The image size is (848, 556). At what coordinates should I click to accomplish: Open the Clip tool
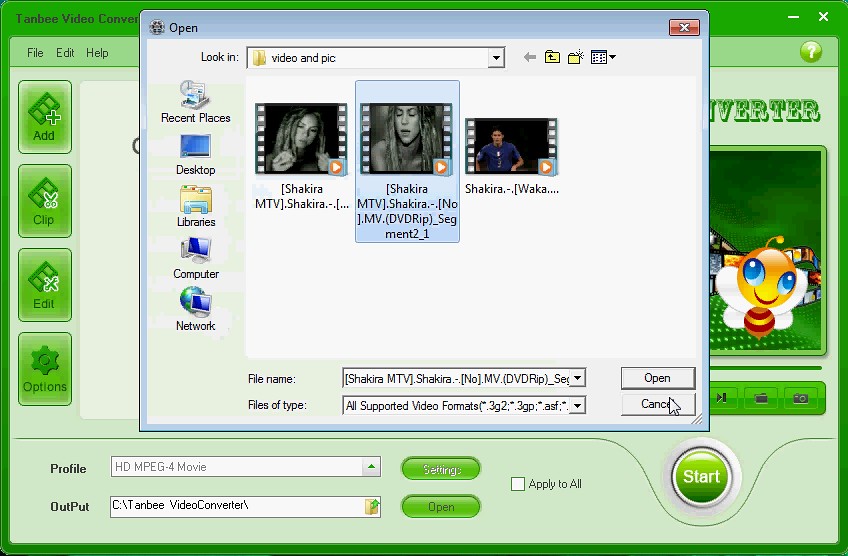click(x=44, y=201)
